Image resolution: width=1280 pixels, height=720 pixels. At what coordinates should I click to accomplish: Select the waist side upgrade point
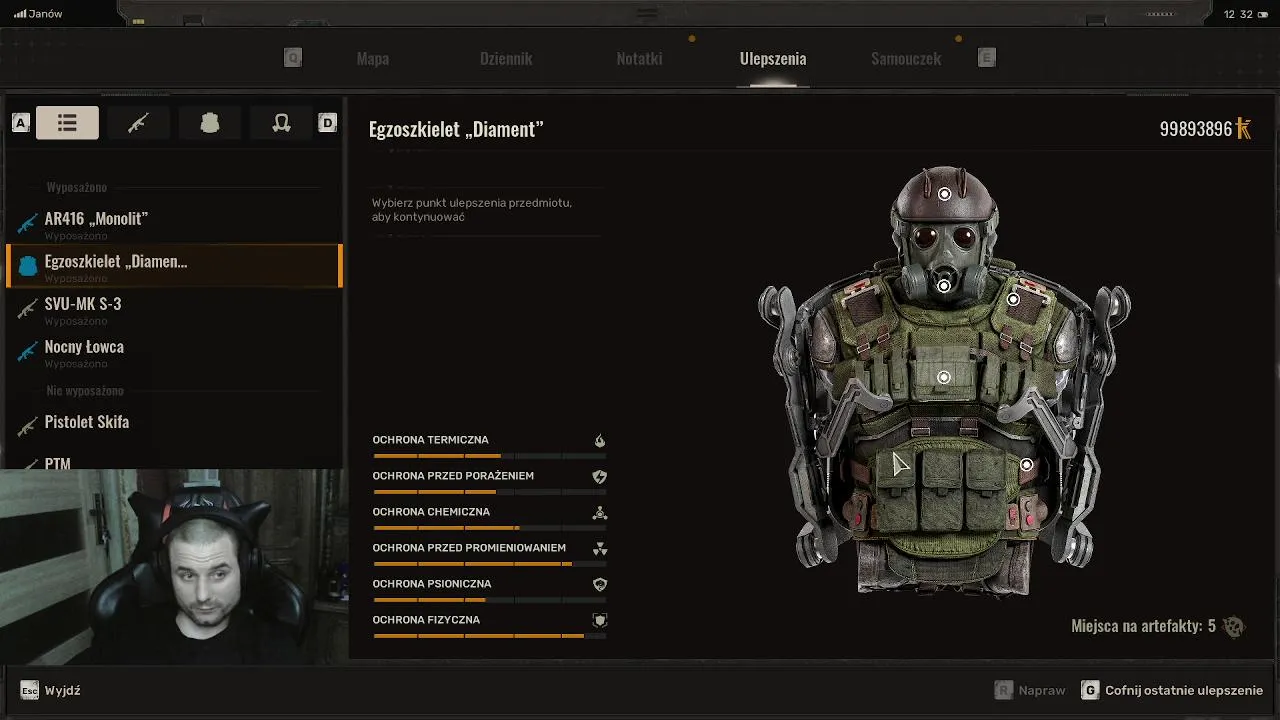[x=1026, y=465]
